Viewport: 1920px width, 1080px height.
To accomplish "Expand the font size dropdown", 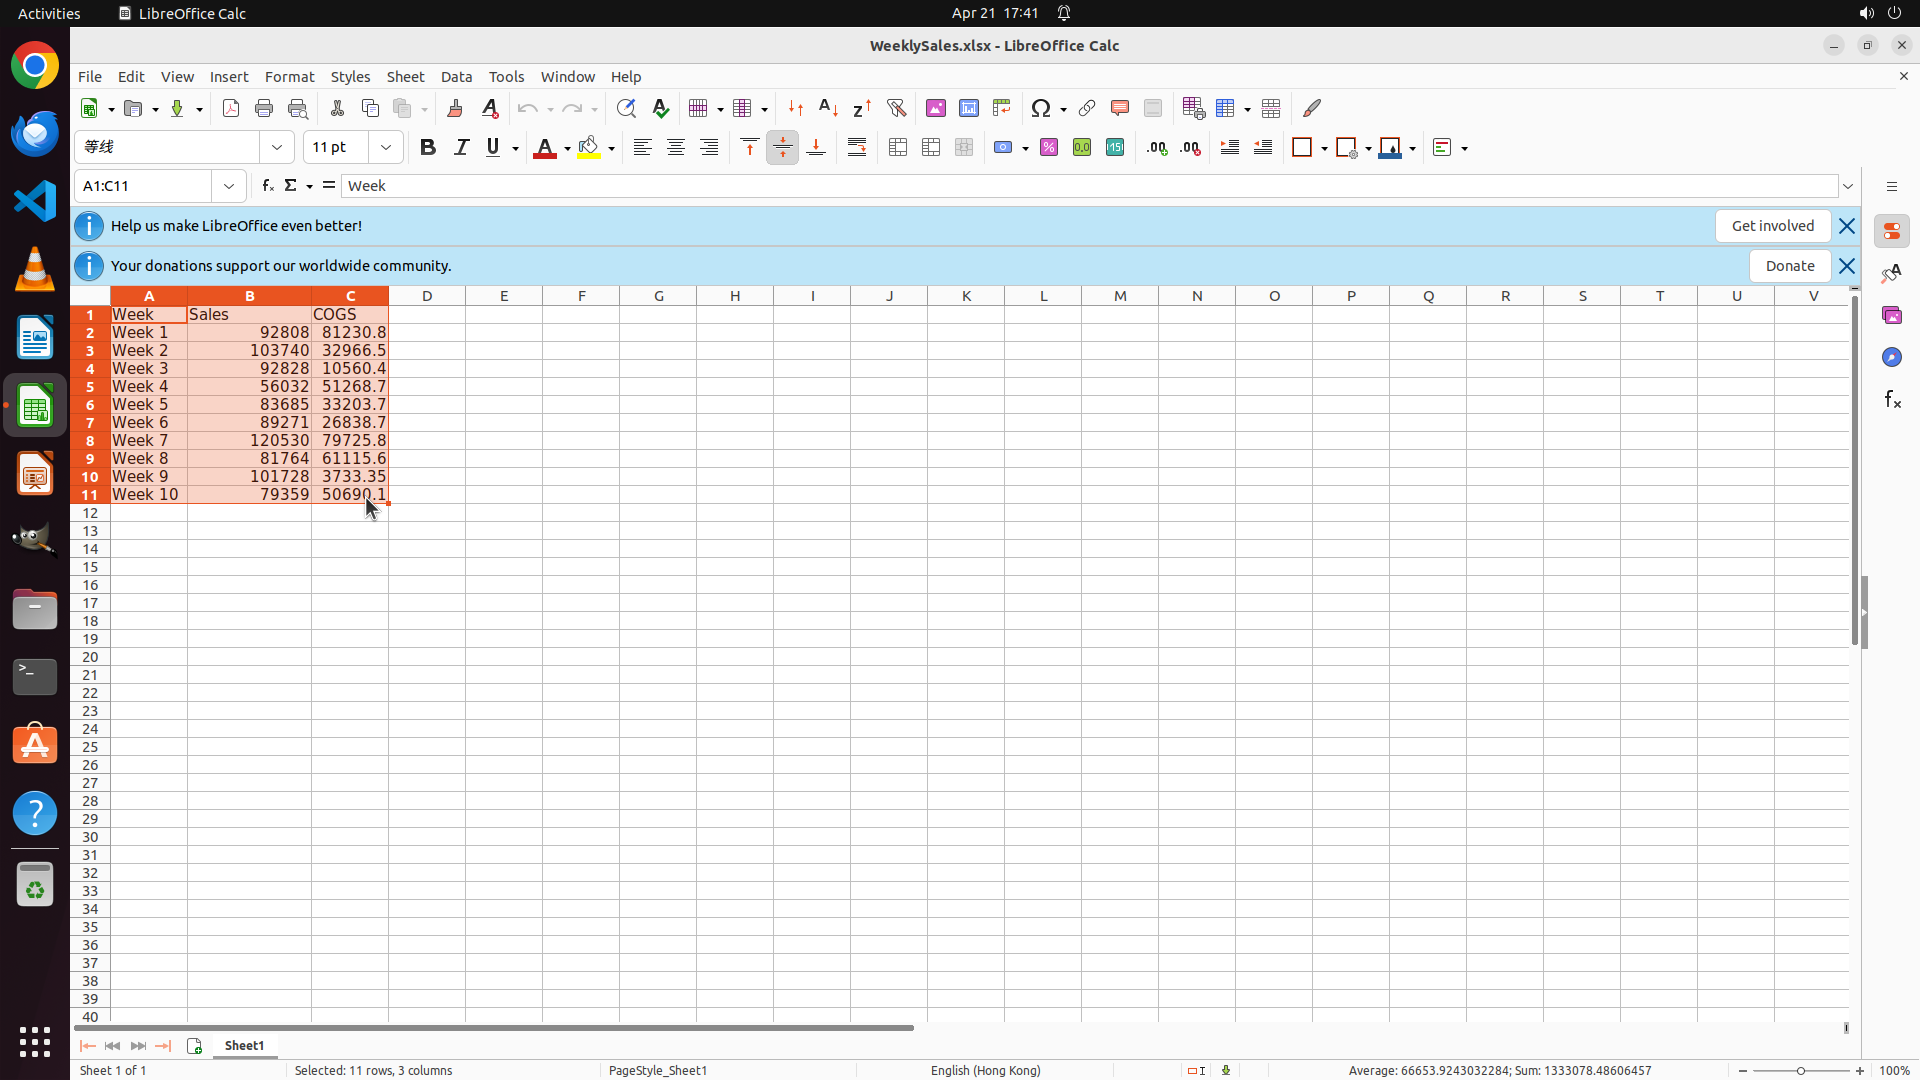I will click(386, 148).
